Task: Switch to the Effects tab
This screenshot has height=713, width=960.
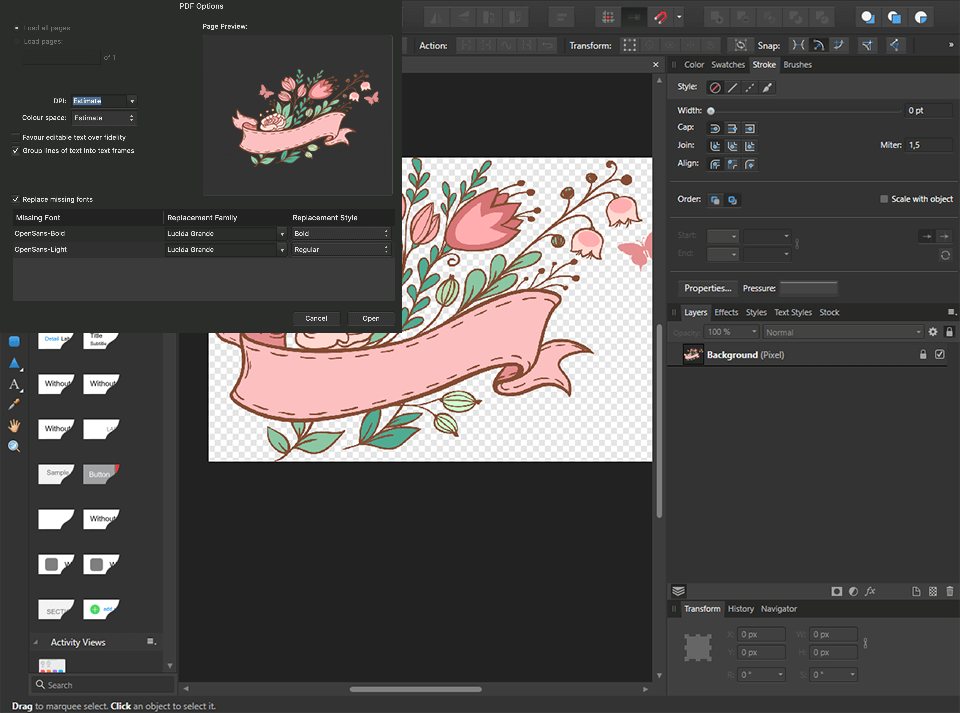Action: click(726, 312)
